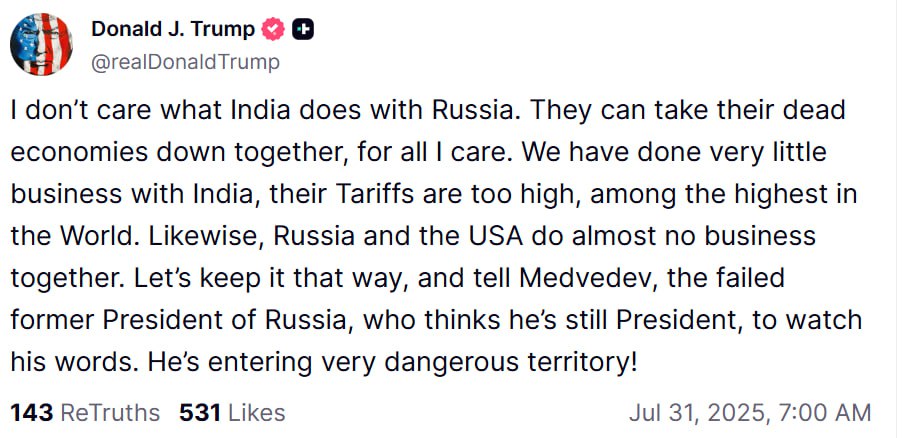Open Donald J. Trump's profile avatar
This screenshot has width=902, height=438.
(41, 44)
